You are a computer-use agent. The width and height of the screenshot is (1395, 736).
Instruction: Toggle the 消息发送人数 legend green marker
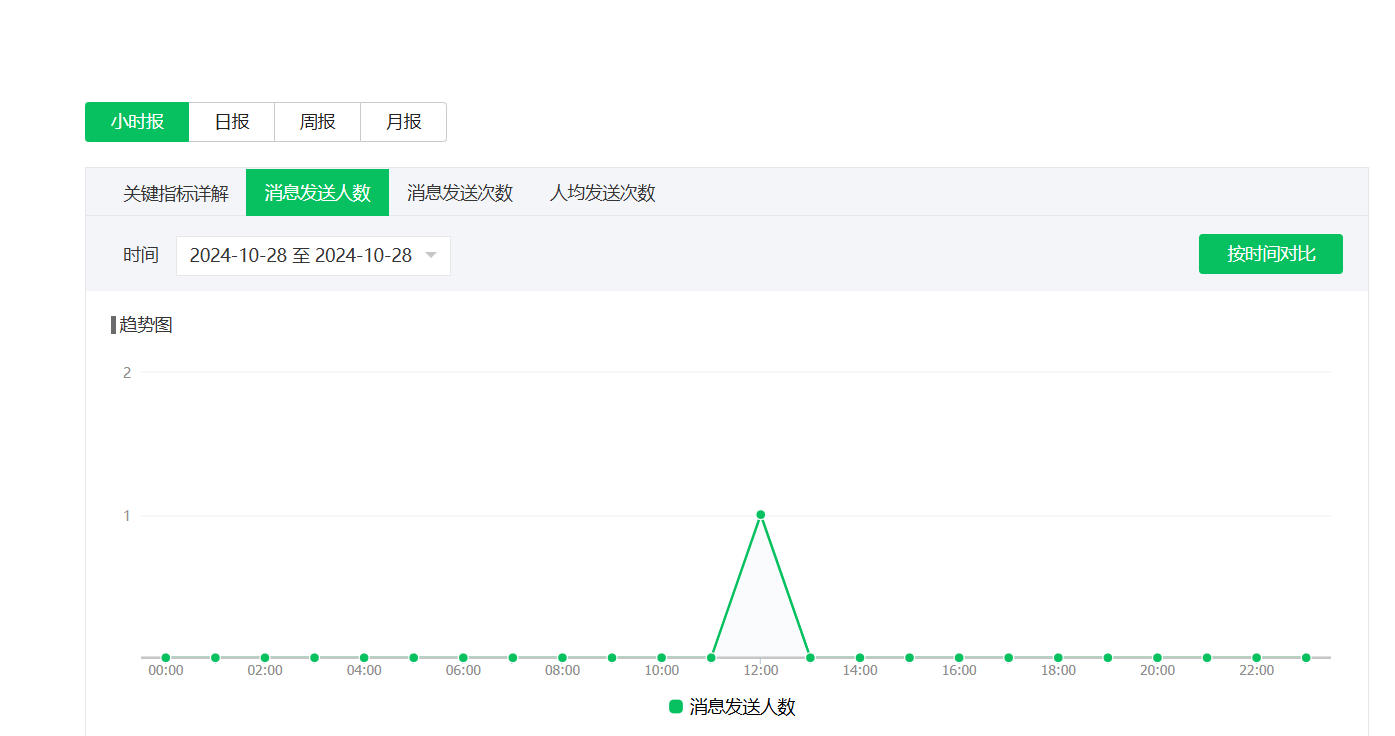(676, 707)
